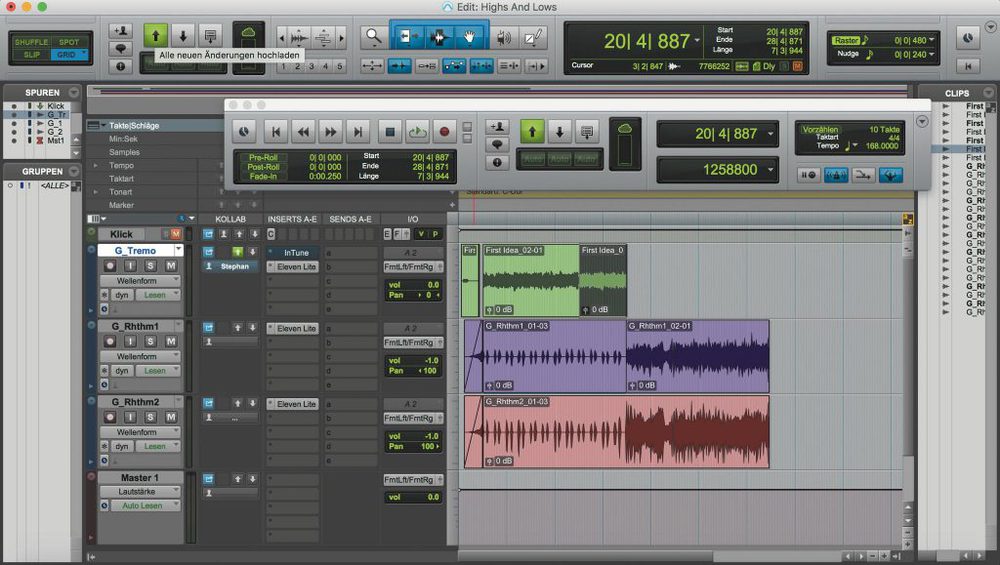Click download changes arrow in edit toolbar

click(183, 36)
